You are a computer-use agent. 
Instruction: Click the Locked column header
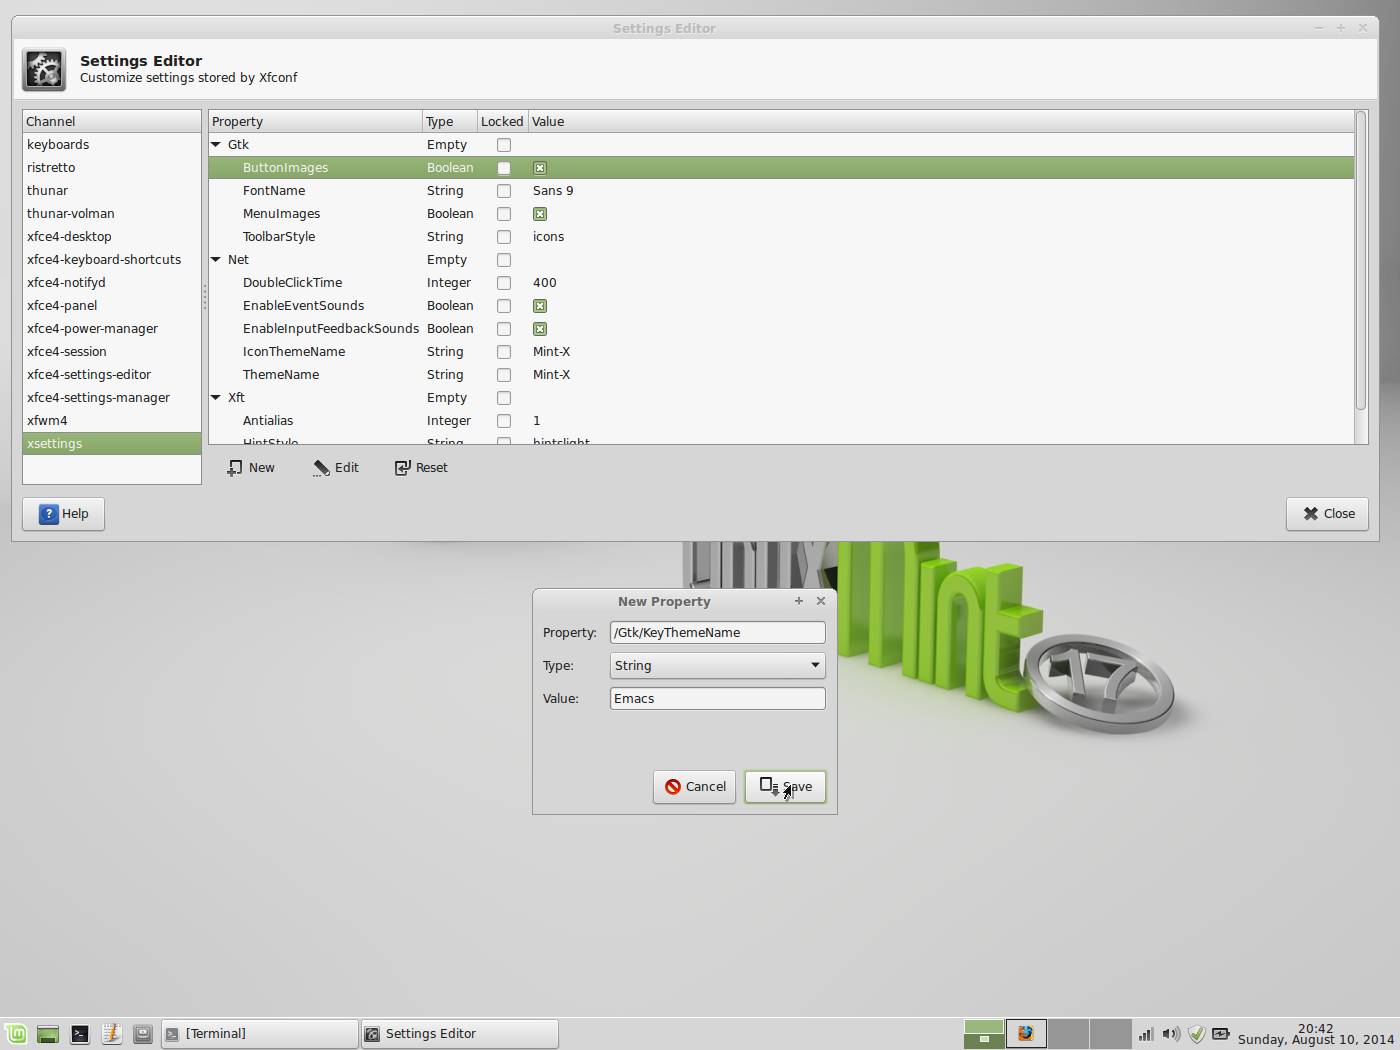(x=502, y=121)
